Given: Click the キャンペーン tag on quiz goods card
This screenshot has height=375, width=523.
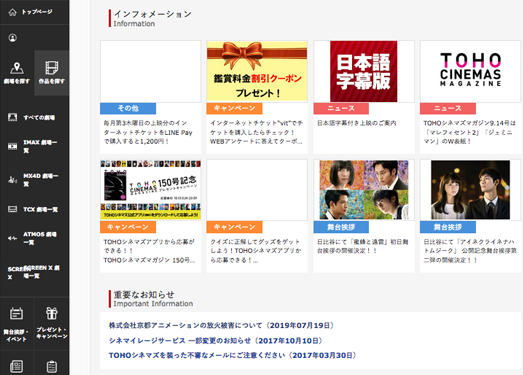Looking at the screenshot, I should click(x=234, y=227).
